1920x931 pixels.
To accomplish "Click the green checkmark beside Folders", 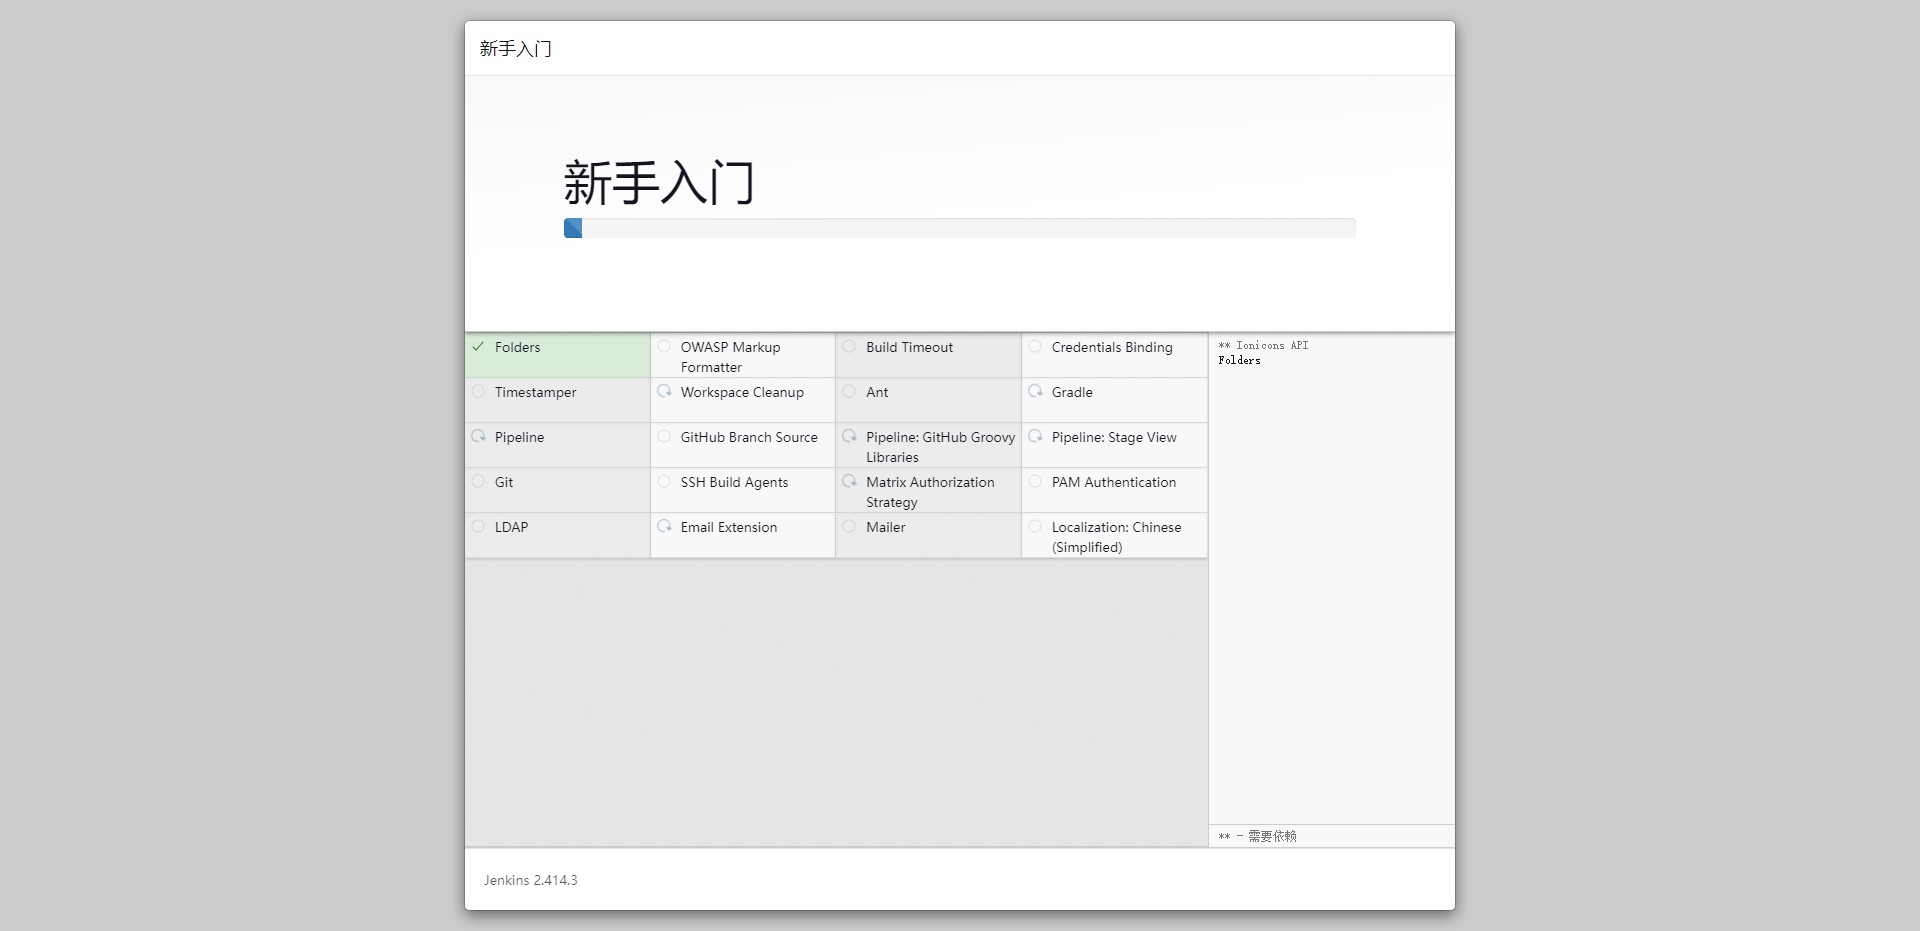I will [478, 347].
